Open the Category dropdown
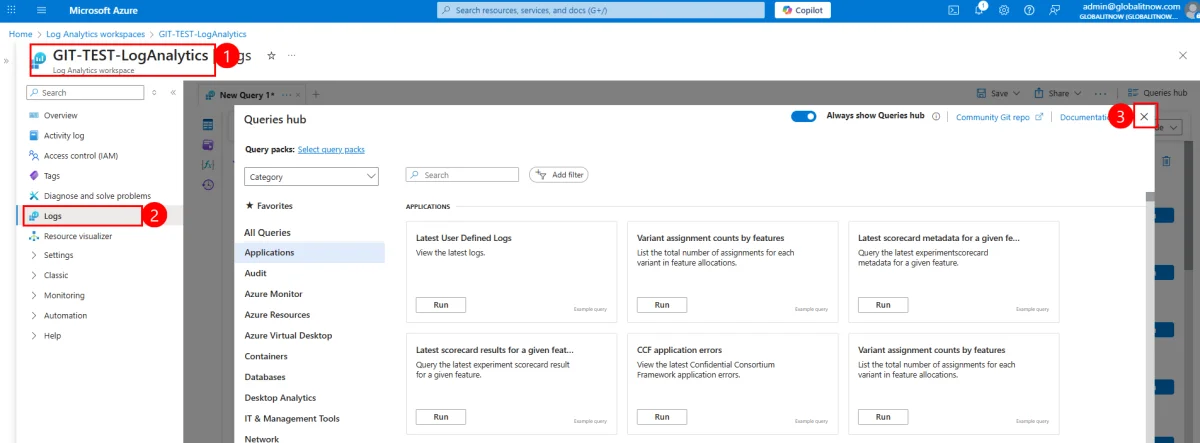1200x443 pixels. [311, 177]
